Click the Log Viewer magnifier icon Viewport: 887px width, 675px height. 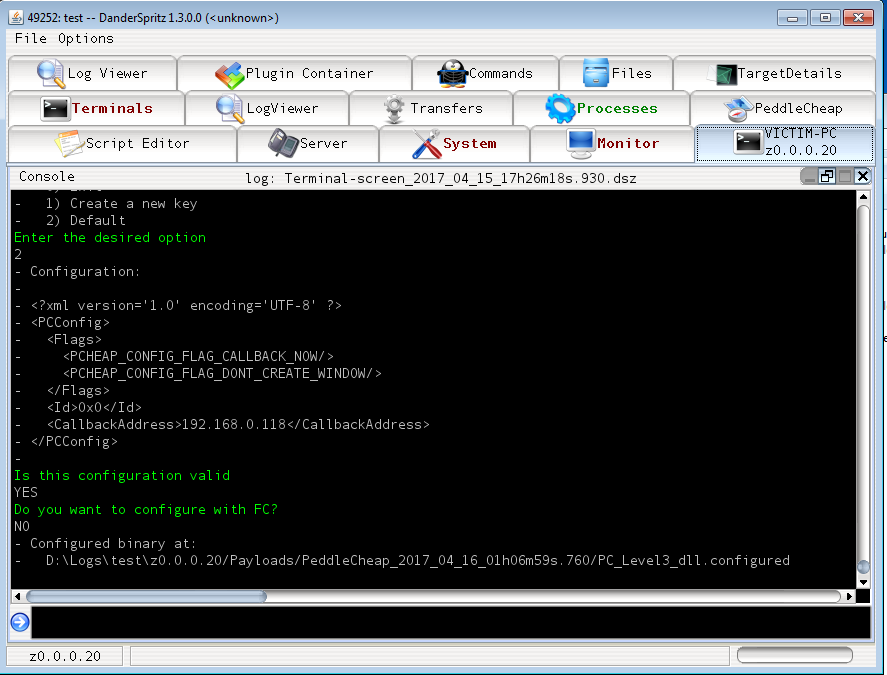[x=50, y=74]
